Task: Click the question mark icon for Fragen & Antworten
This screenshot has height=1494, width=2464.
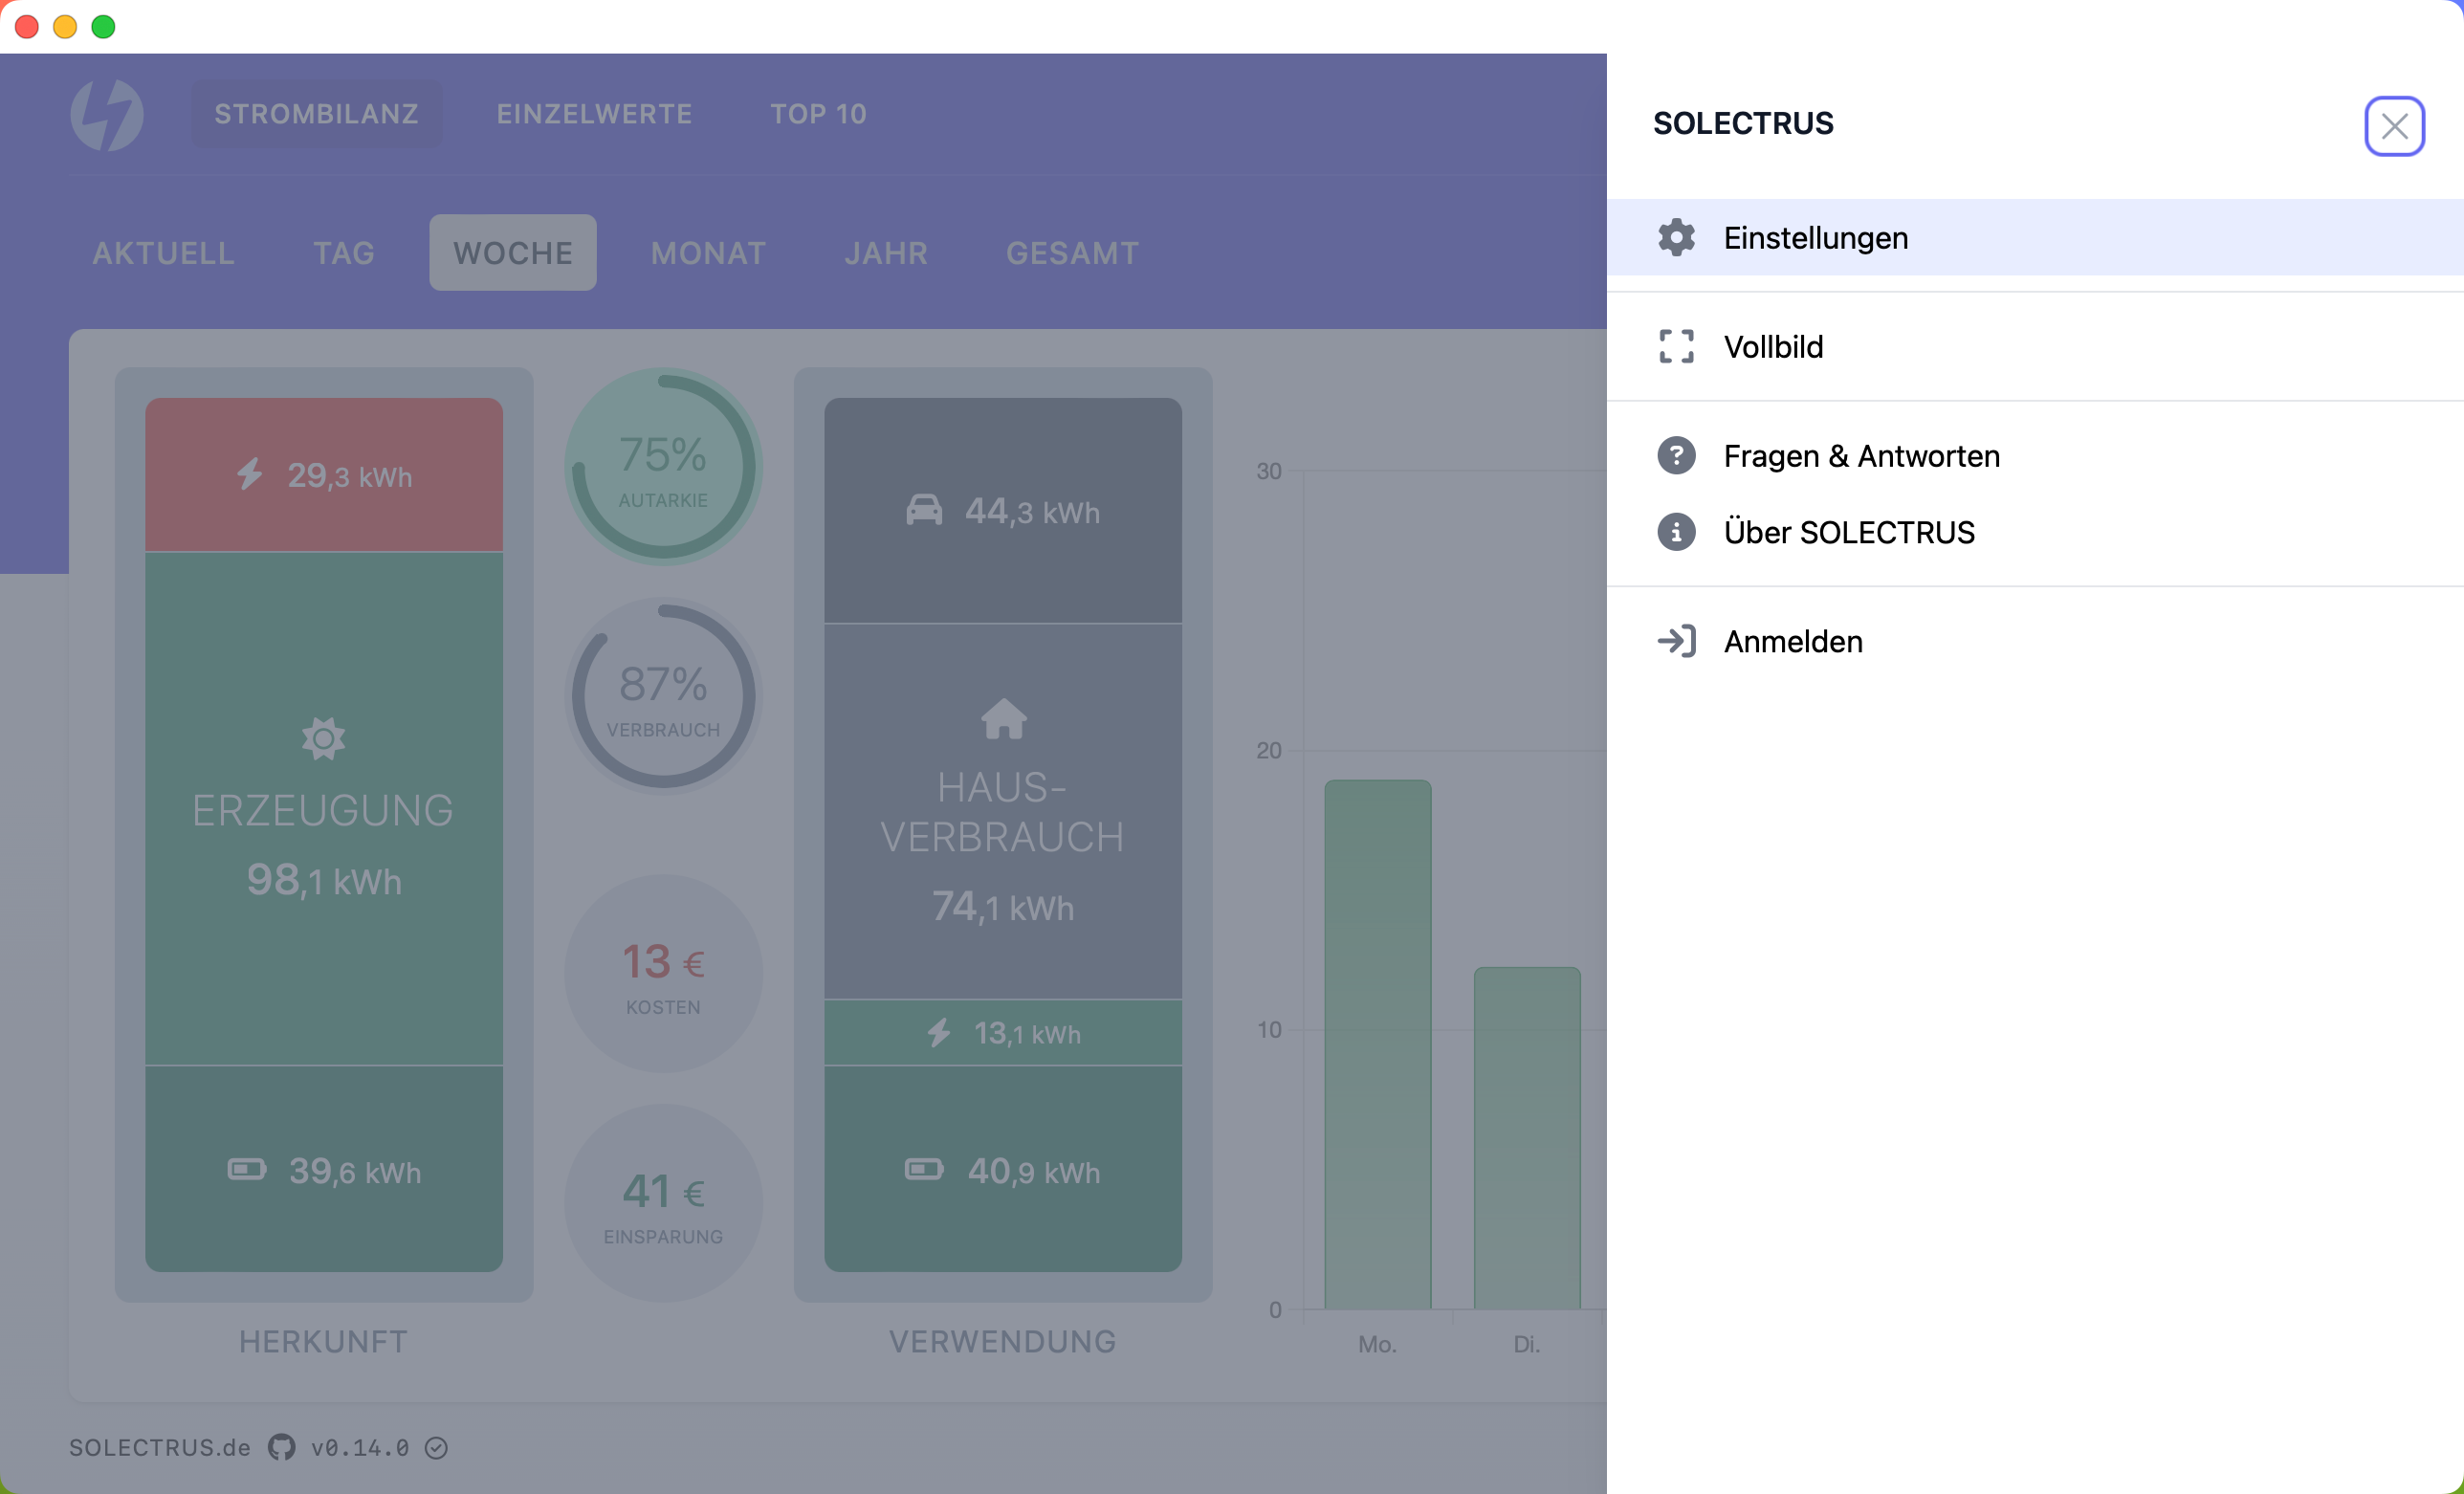Action: [x=1676, y=456]
